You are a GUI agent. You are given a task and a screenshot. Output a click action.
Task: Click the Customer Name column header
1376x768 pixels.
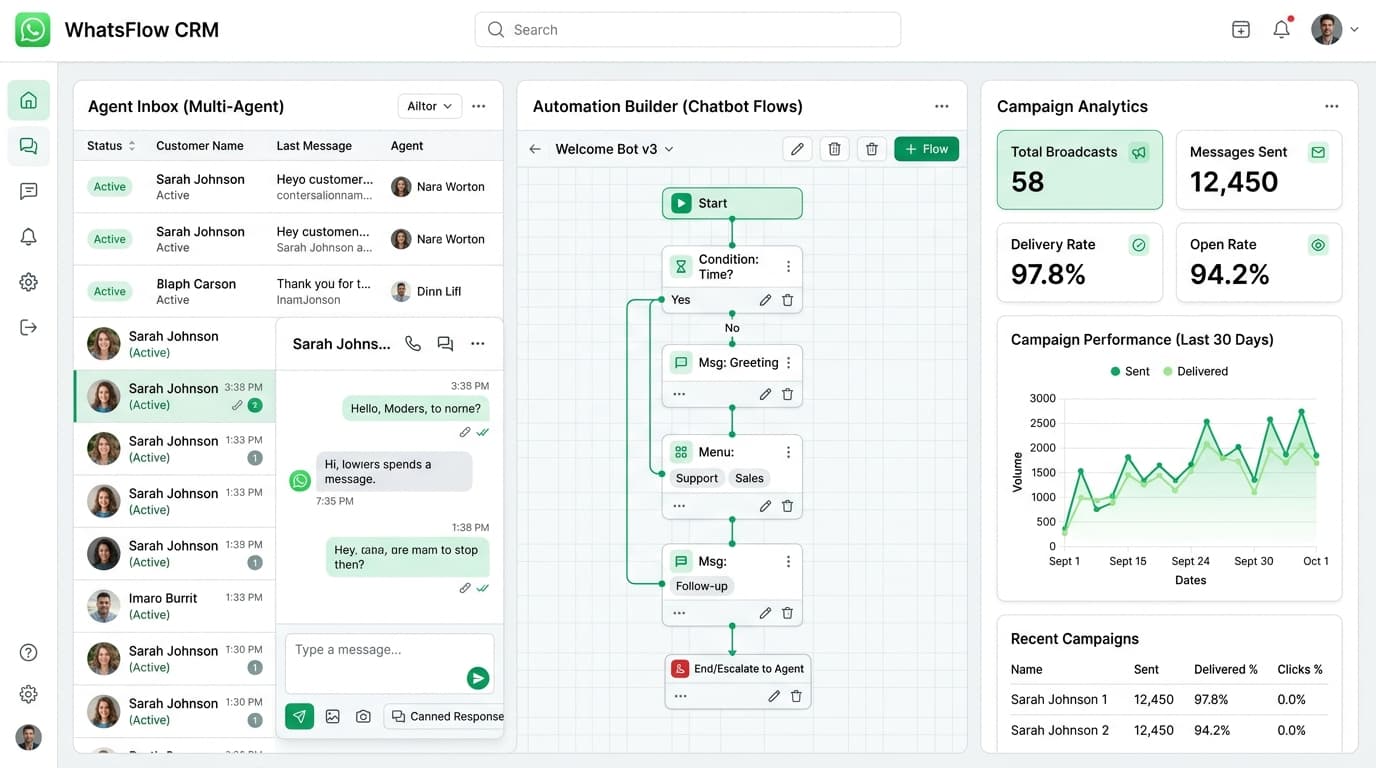point(200,146)
